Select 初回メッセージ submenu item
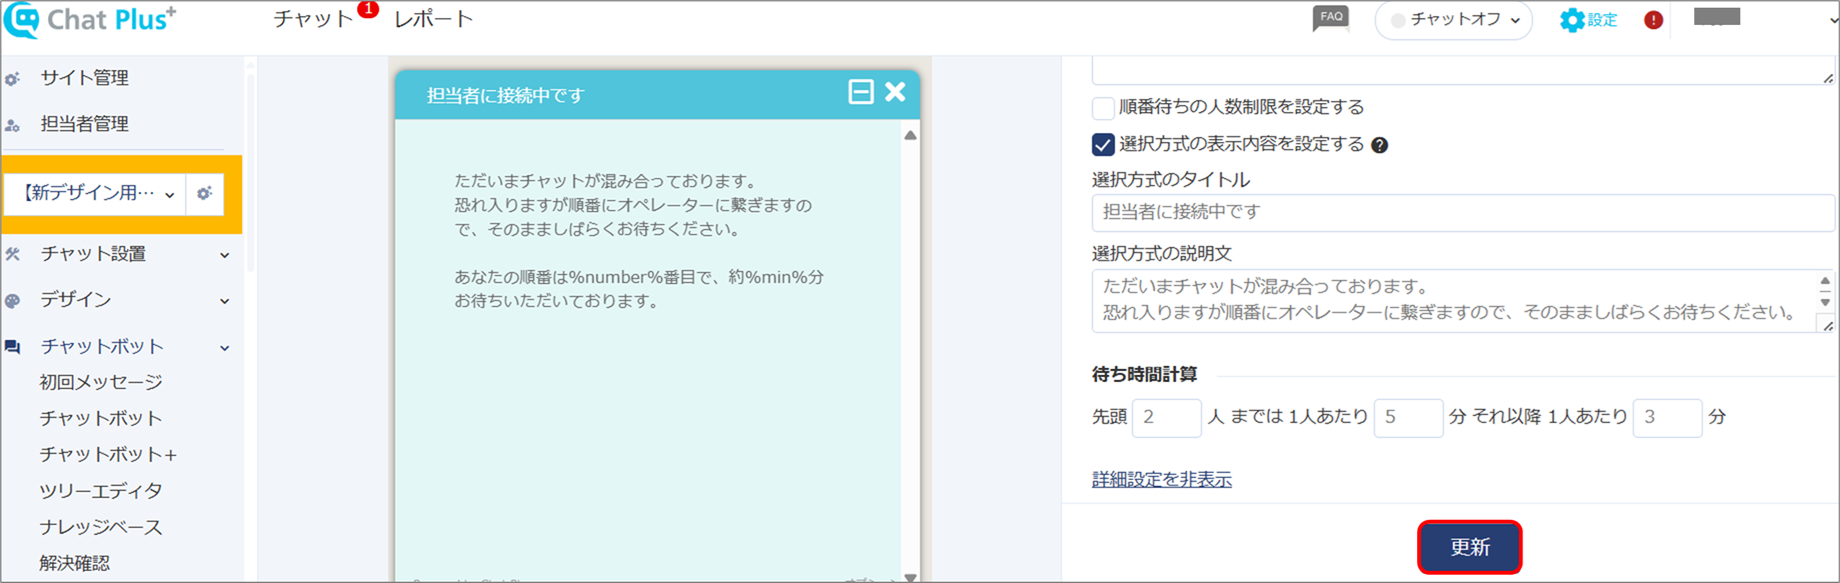 coord(100,382)
